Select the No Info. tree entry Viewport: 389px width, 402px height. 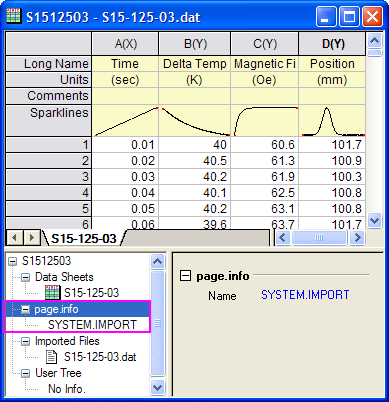(x=67, y=389)
